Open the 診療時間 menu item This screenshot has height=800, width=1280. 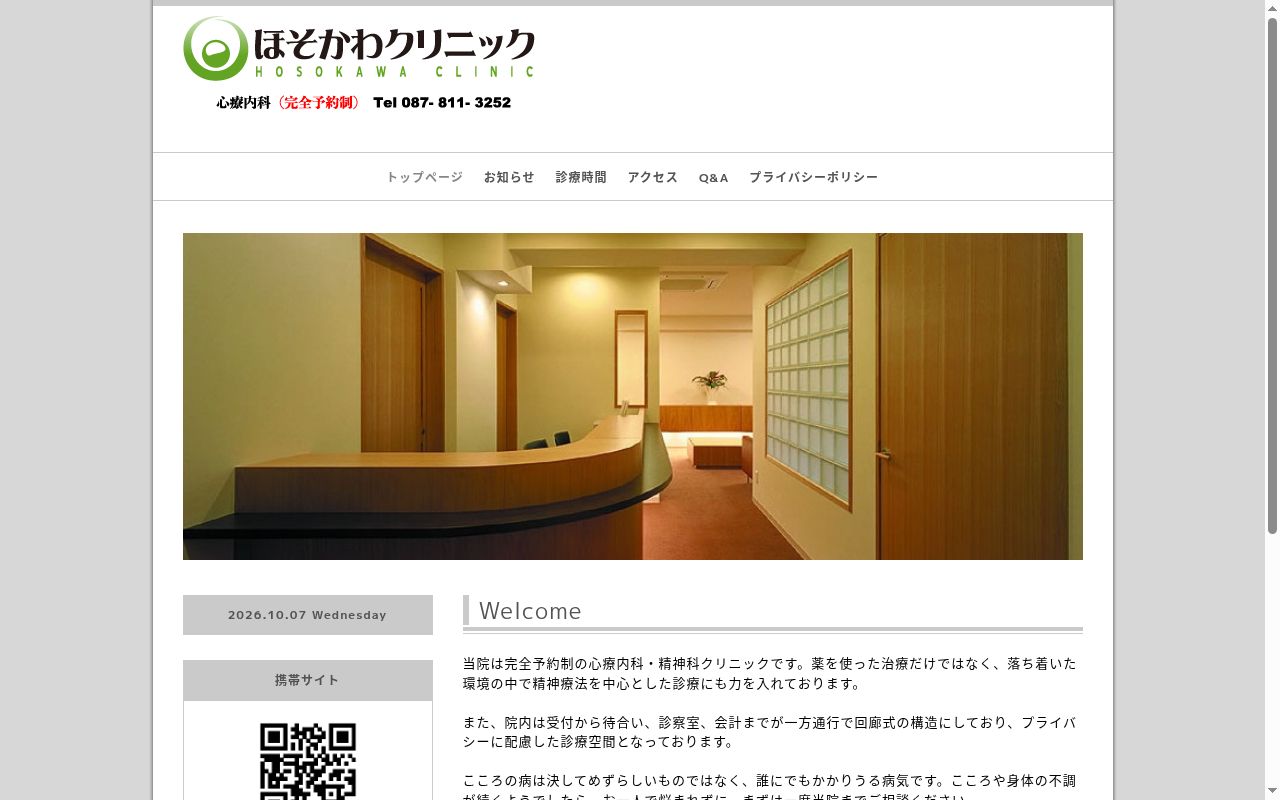click(581, 177)
